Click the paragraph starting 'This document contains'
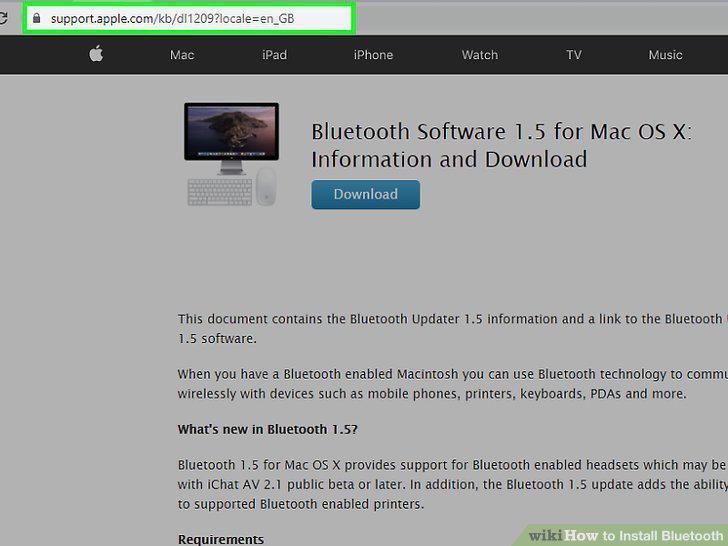Viewport: 728px width, 546px height. click(453, 329)
